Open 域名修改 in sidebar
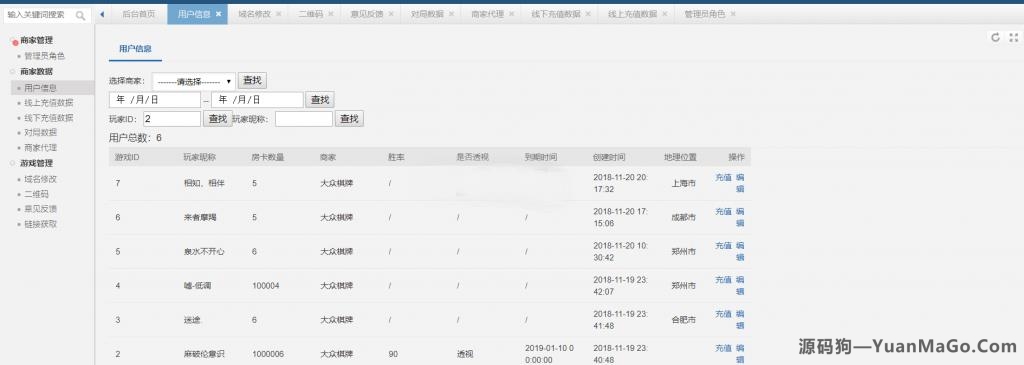Viewport: 1024px width, 365px height. 40,179
